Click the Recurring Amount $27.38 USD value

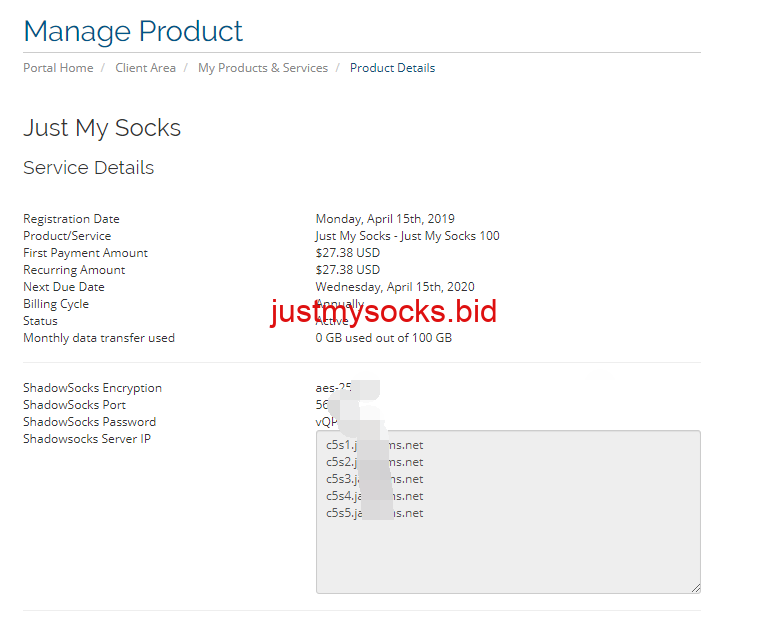coord(347,270)
